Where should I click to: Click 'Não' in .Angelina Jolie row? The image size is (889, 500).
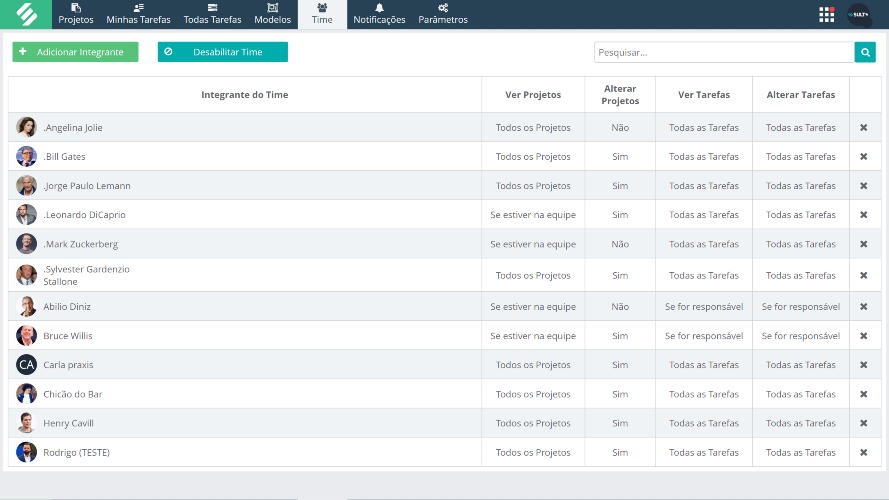[x=620, y=128]
